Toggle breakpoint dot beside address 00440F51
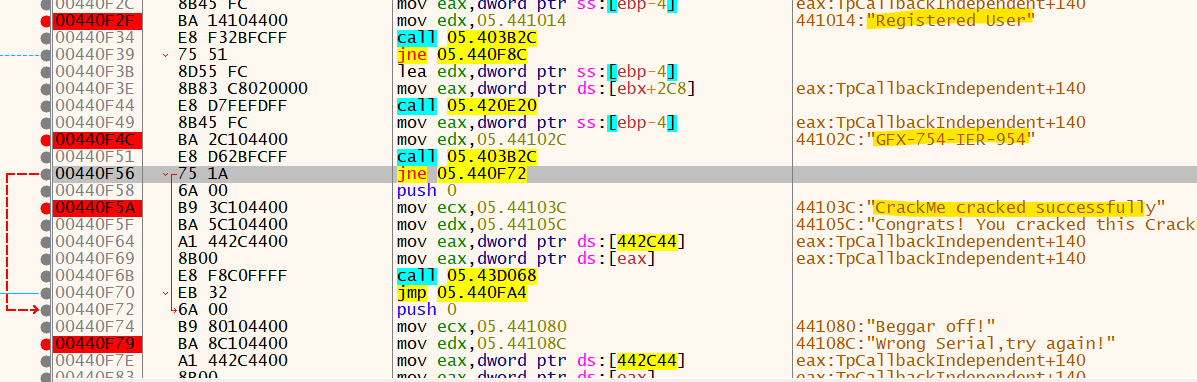The height and width of the screenshot is (382, 1197). point(46,157)
